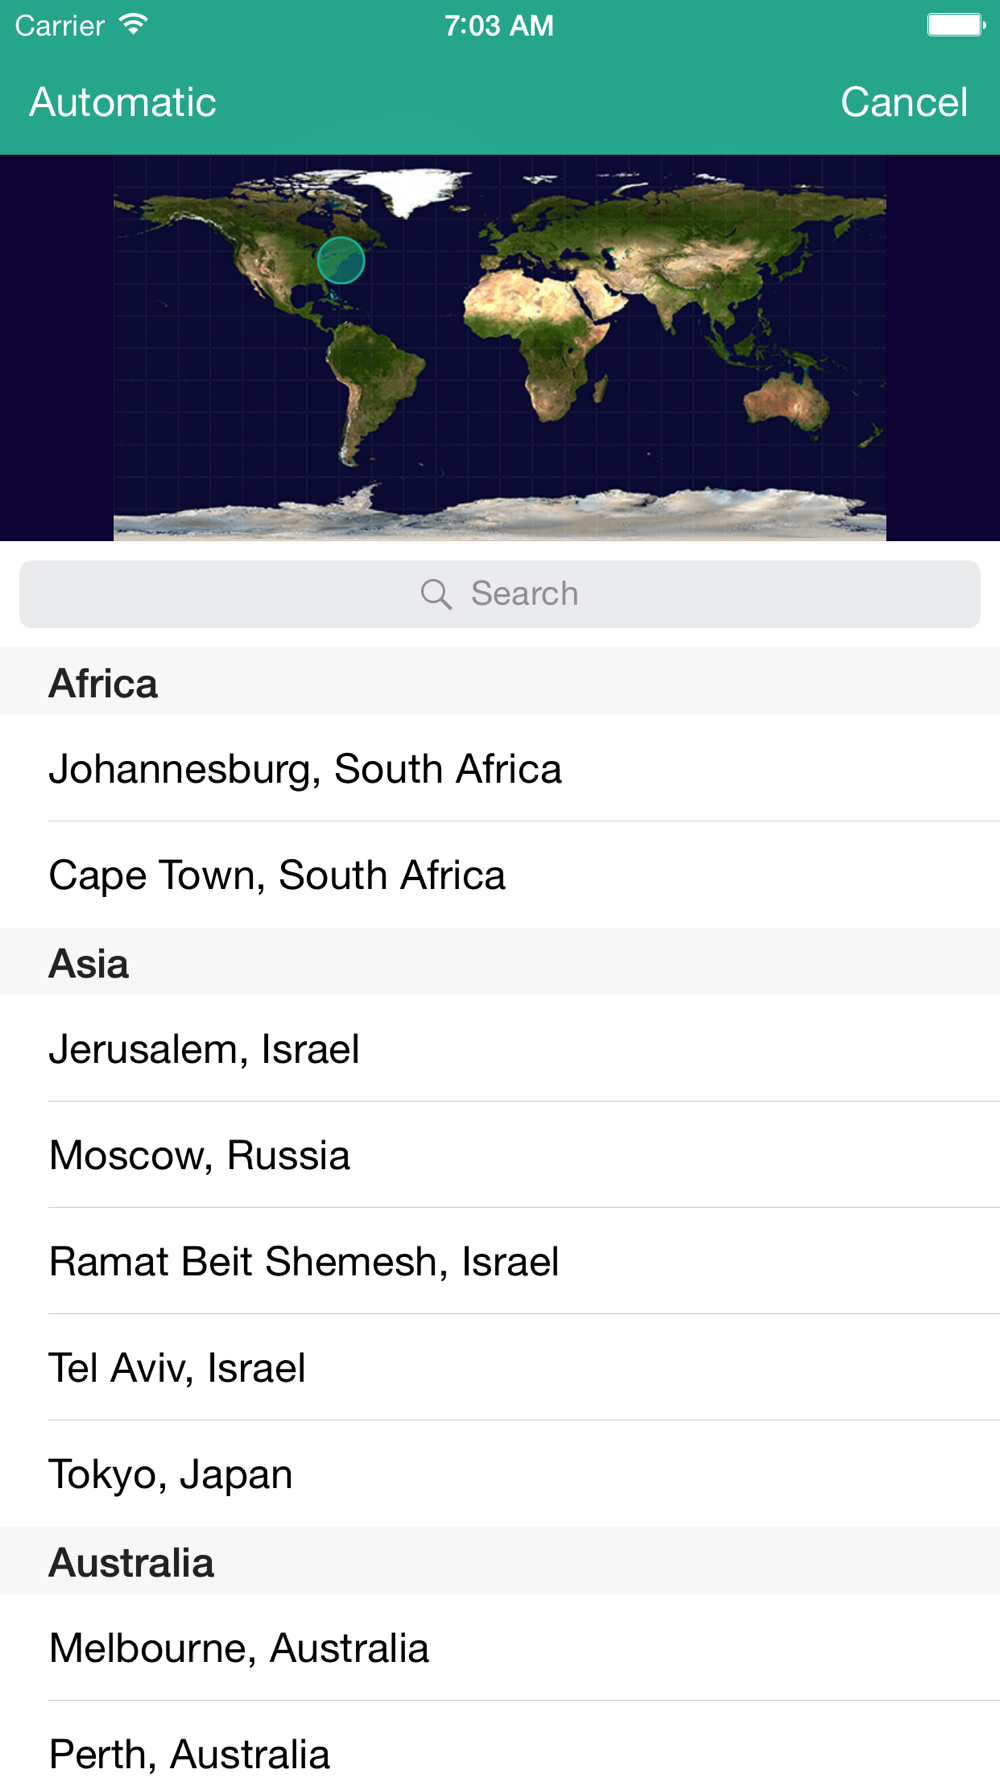
Task: Select Automatic location option
Action: tap(123, 102)
